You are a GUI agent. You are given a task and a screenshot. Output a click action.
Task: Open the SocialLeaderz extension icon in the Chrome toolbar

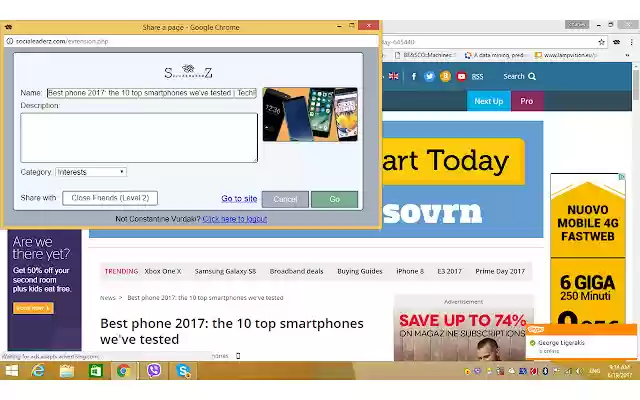click(x=616, y=42)
